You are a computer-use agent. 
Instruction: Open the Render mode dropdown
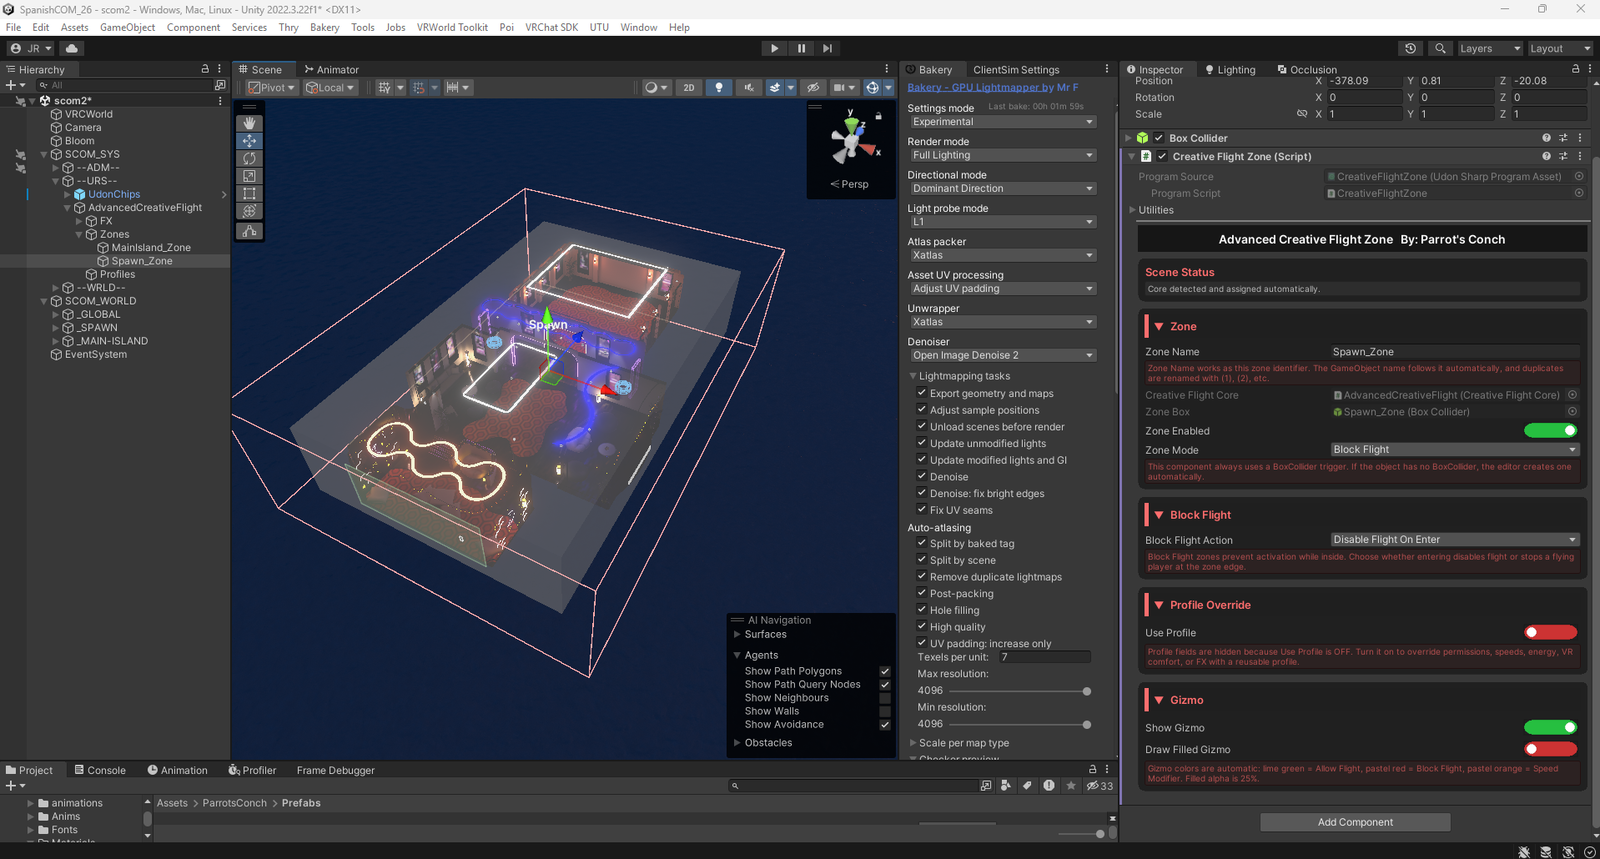pos(1002,155)
